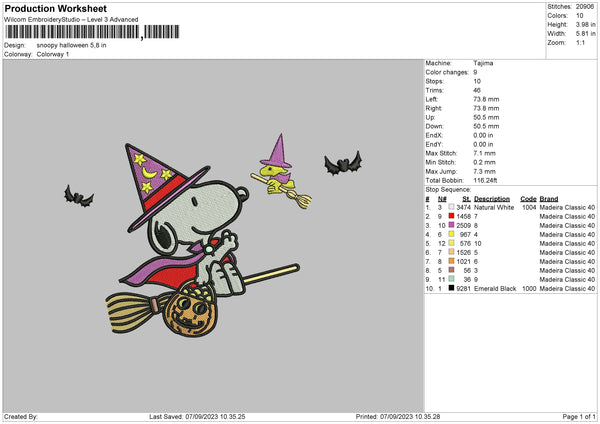This screenshot has height=424, width=600.
Task: Click the broom bristles under Snoopy
Action: tap(130, 312)
